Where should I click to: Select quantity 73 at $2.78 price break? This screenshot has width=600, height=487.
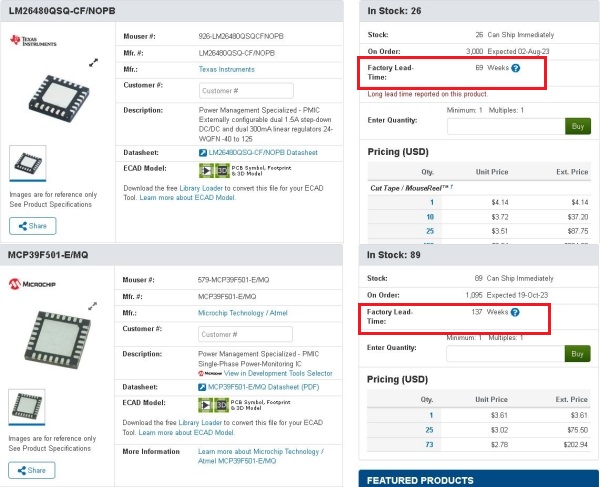429,445
